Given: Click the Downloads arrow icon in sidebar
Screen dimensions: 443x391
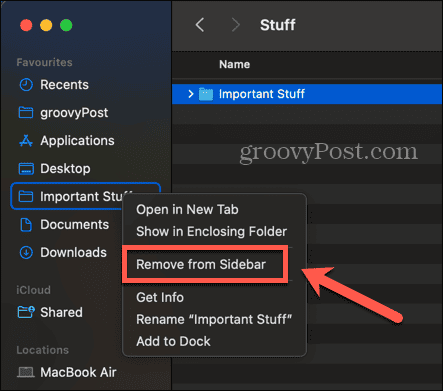Looking at the screenshot, I should click(x=26, y=253).
